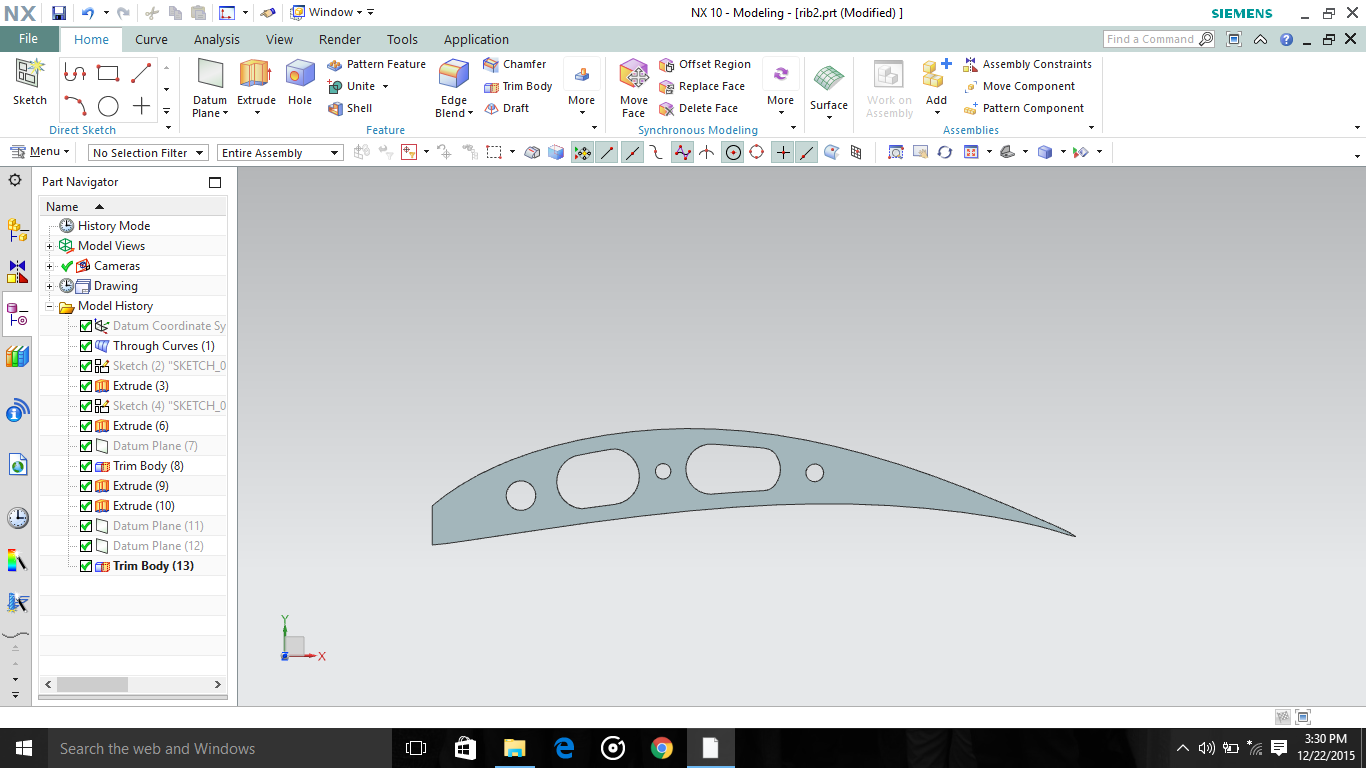Apply the Shell command

tap(350, 108)
